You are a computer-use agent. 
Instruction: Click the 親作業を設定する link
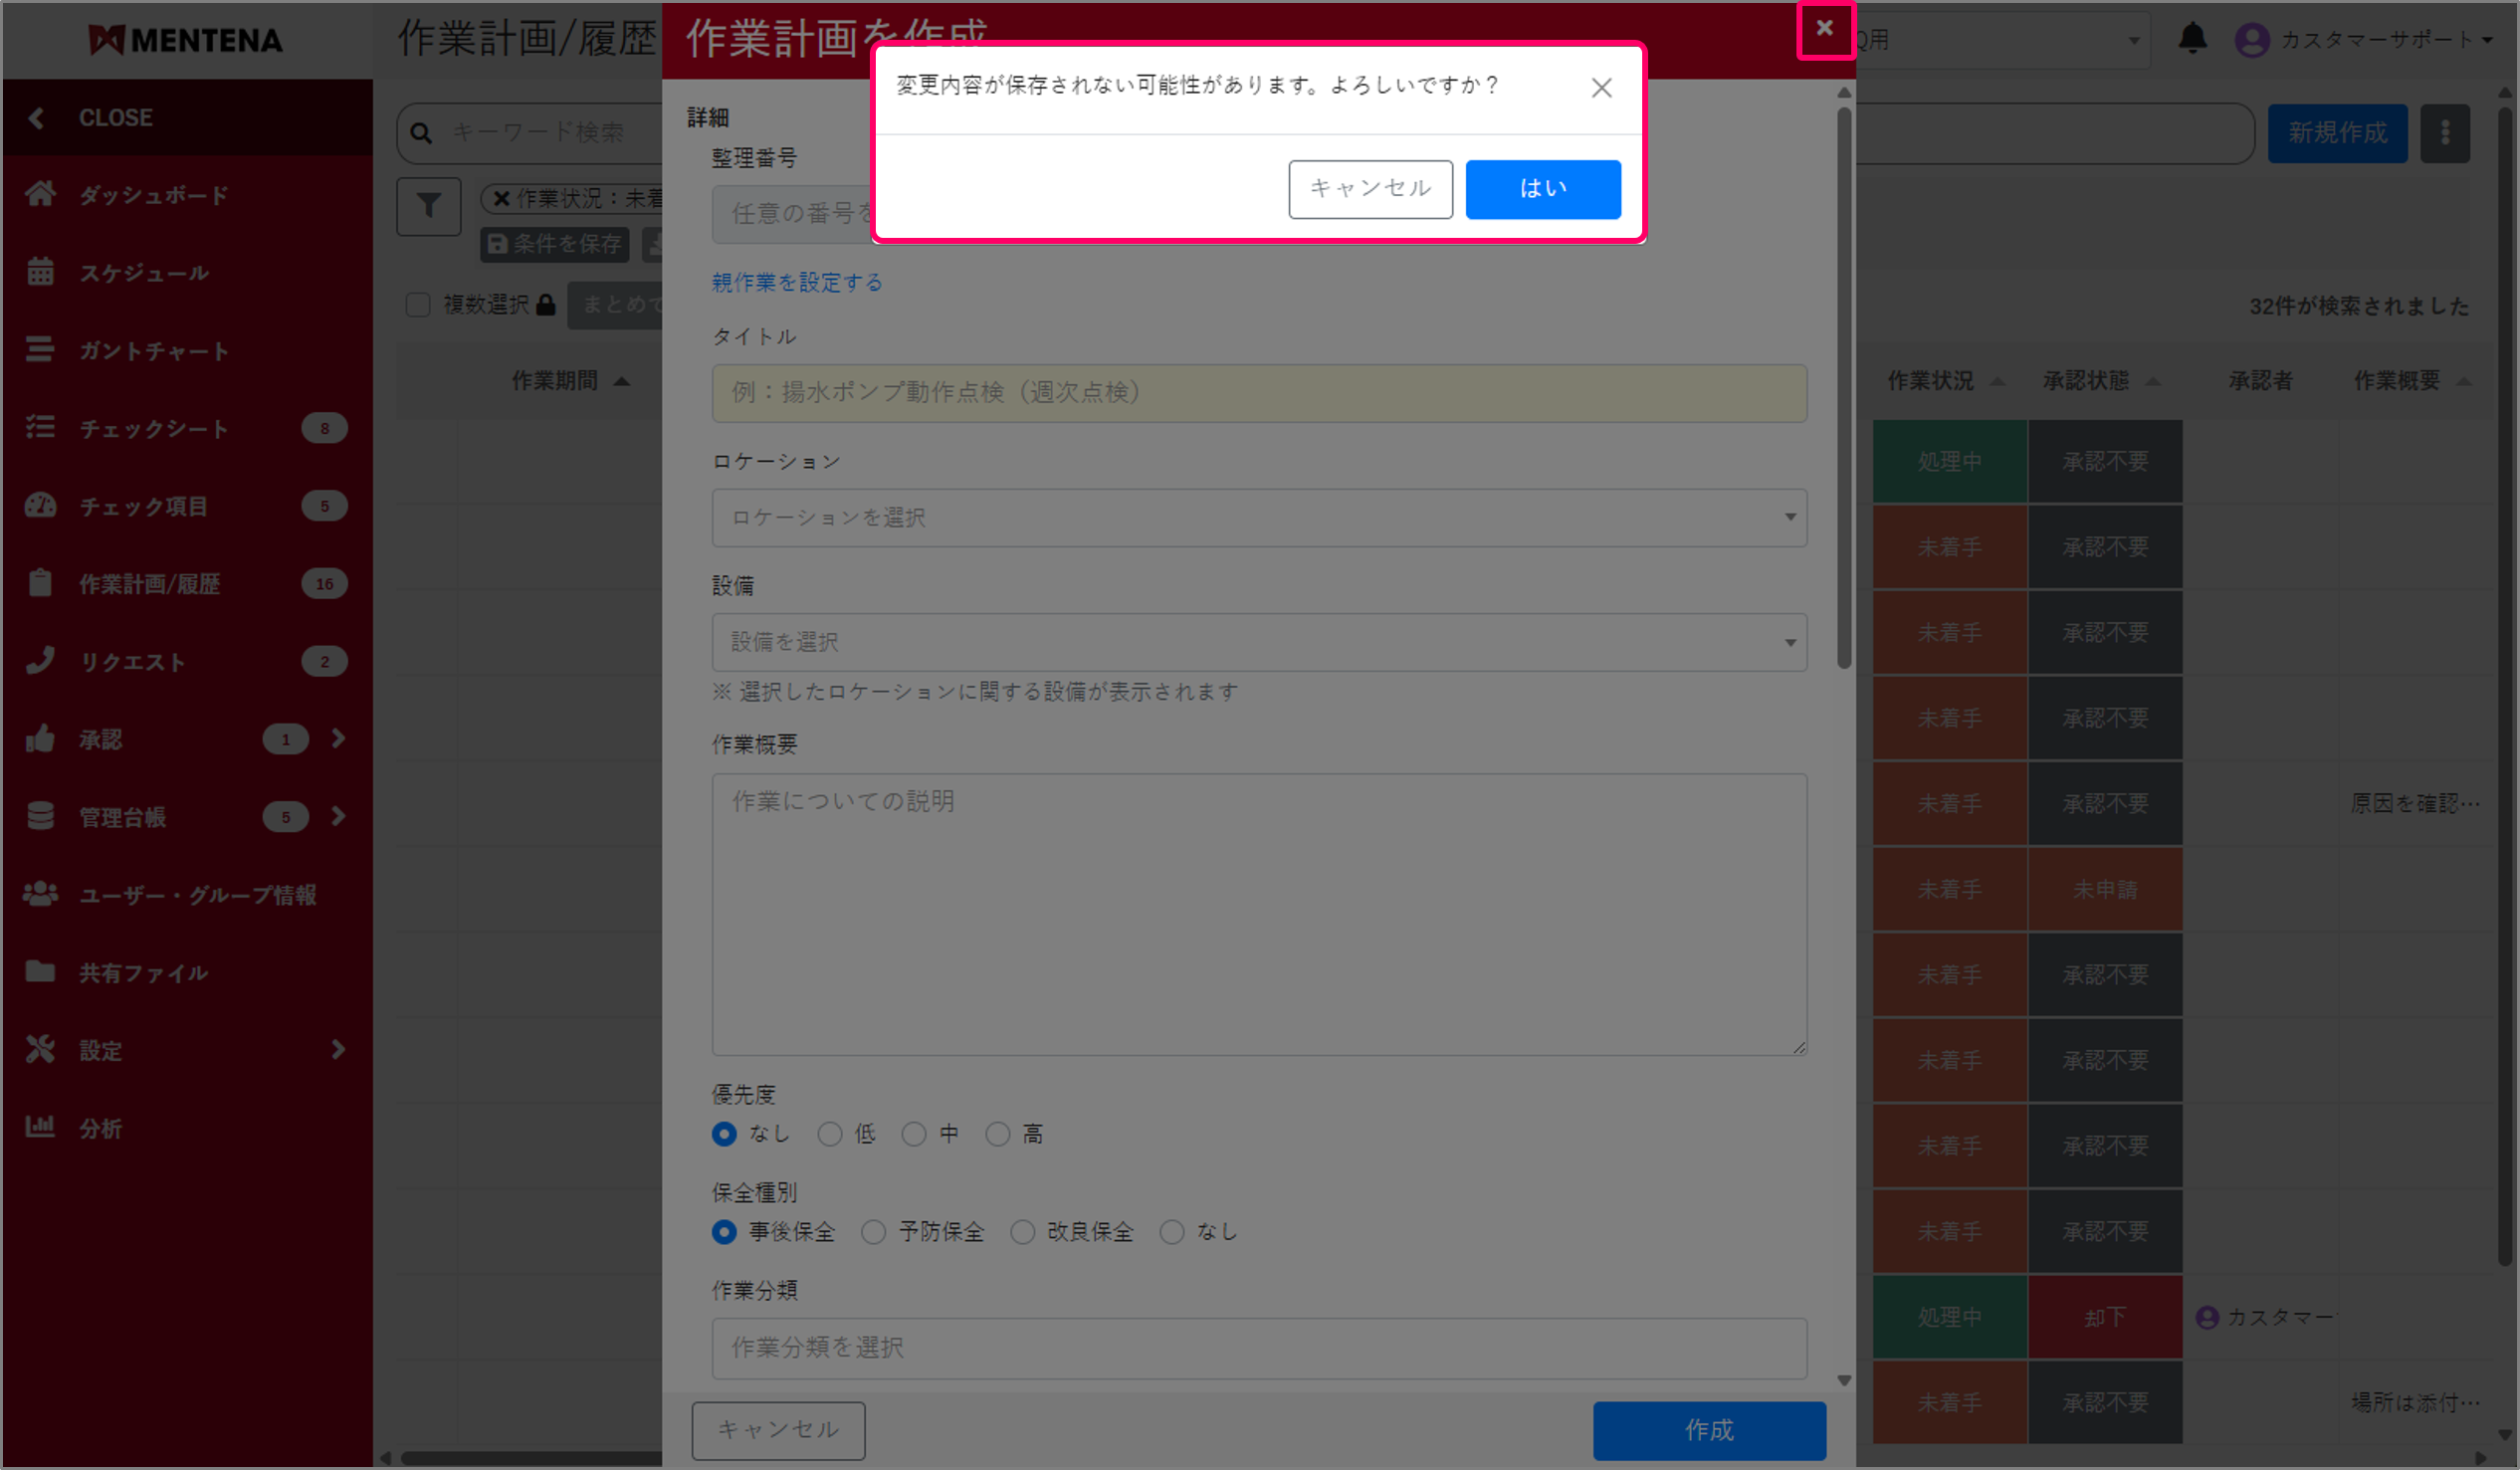point(795,283)
